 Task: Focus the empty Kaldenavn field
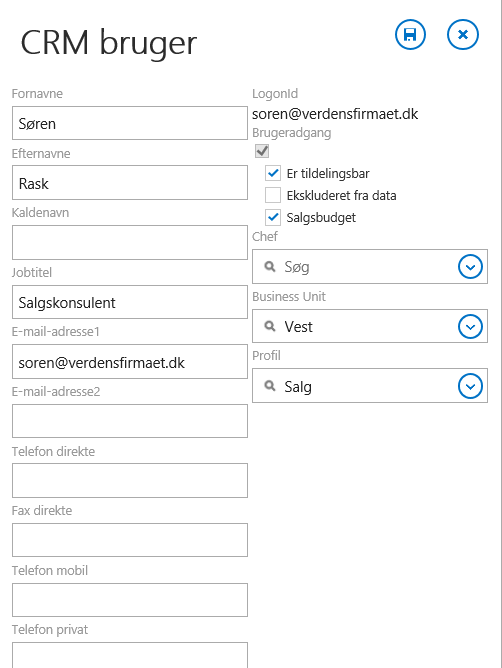(130, 242)
